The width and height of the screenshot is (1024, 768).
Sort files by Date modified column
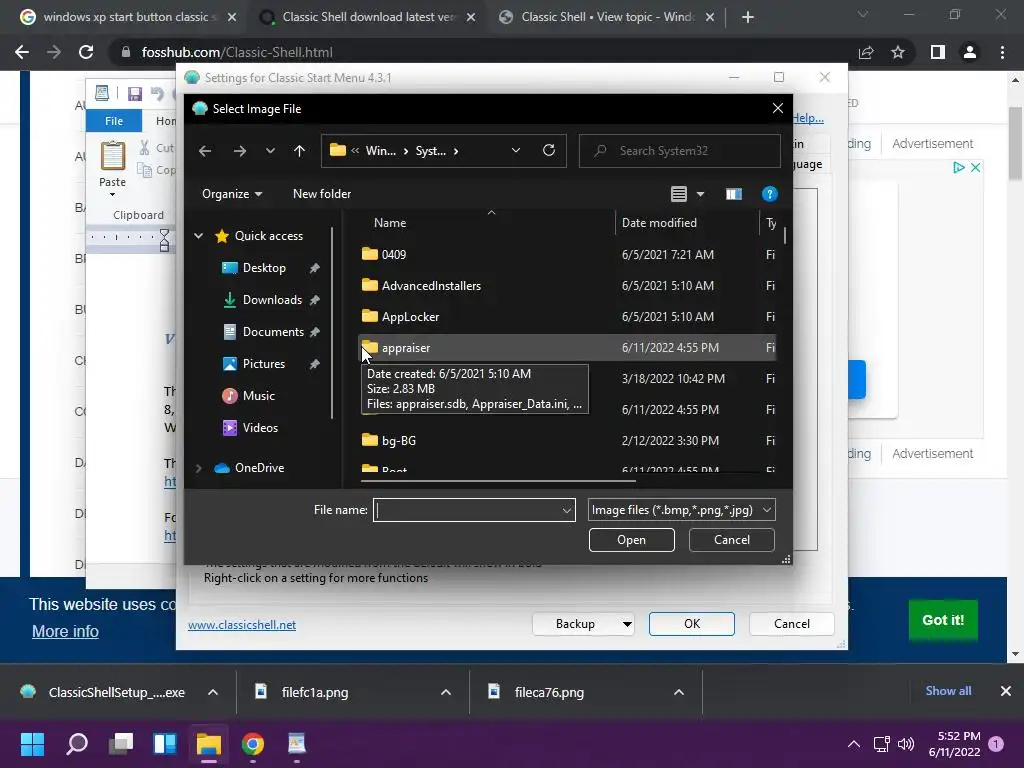pyautogui.click(x=659, y=223)
